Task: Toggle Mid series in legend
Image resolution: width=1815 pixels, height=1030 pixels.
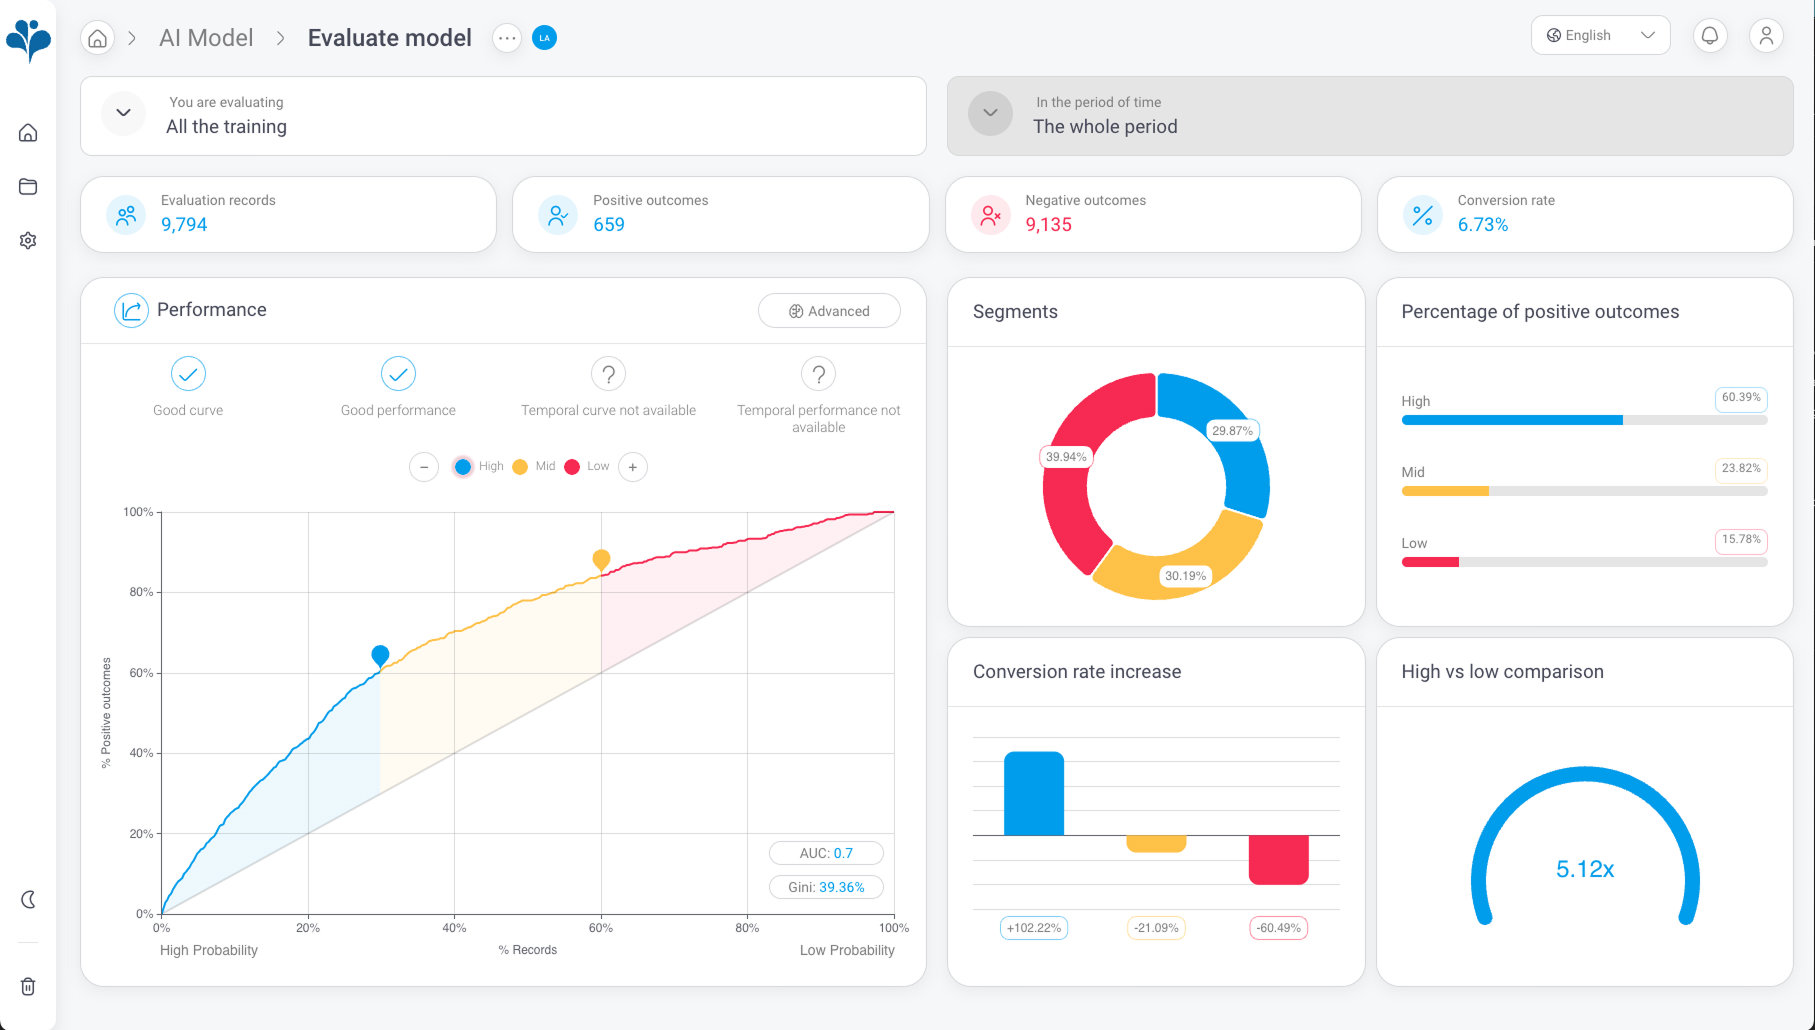Action: click(534, 467)
